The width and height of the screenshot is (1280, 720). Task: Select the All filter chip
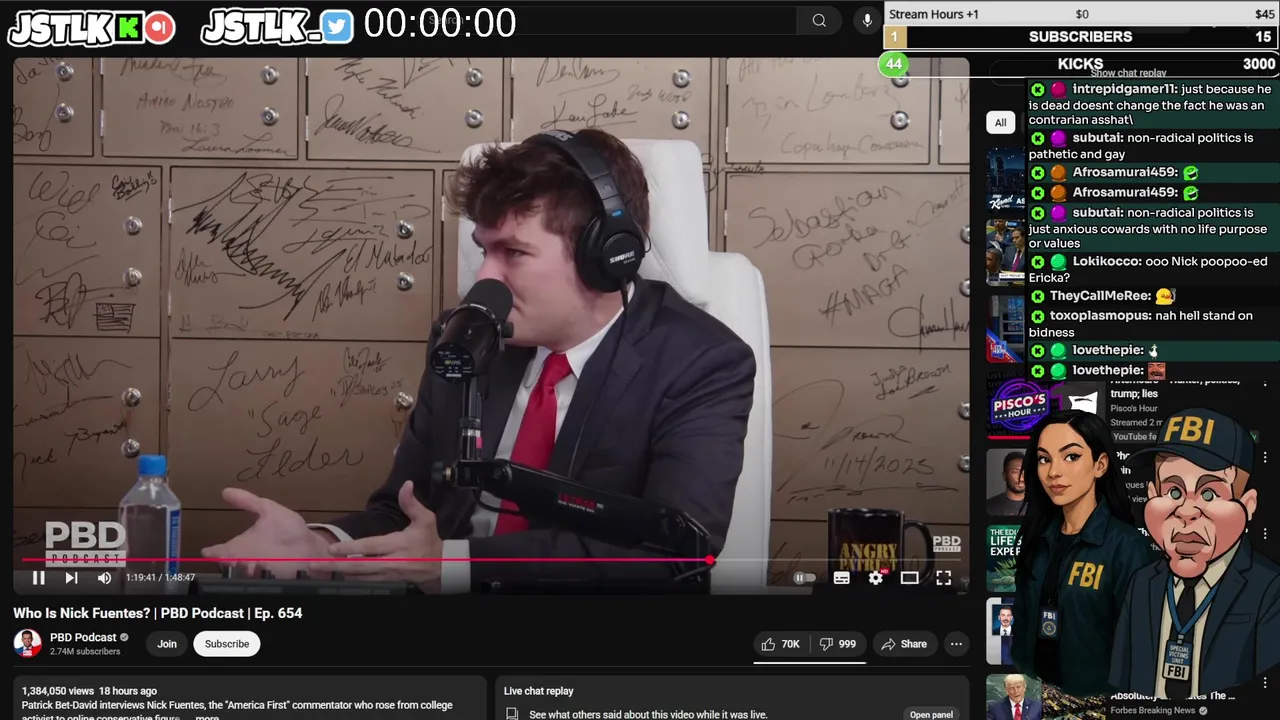[x=1000, y=122]
